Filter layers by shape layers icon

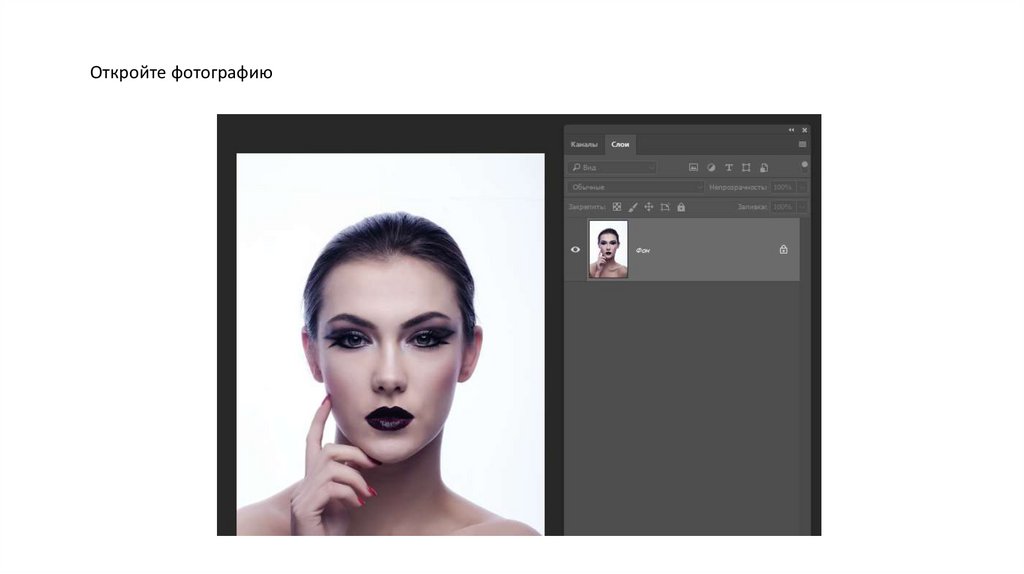click(x=746, y=168)
